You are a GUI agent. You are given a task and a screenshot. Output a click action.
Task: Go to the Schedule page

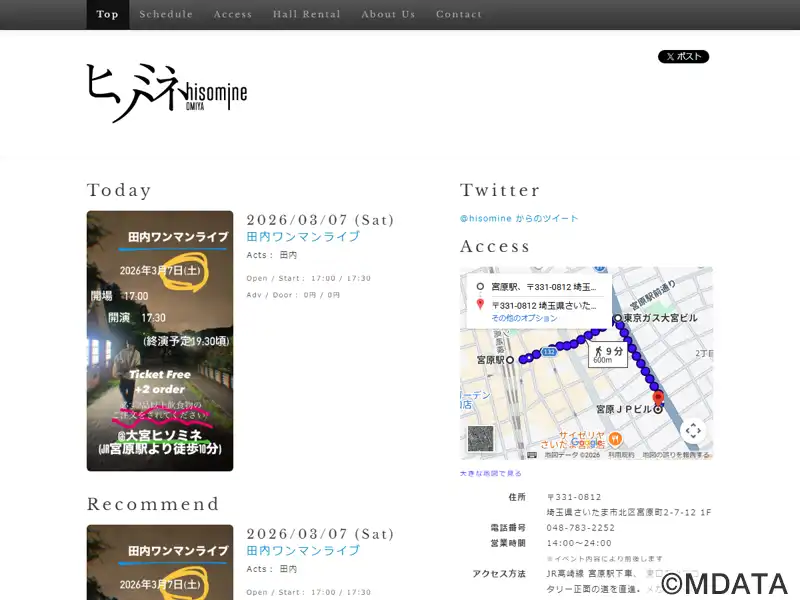tap(166, 14)
